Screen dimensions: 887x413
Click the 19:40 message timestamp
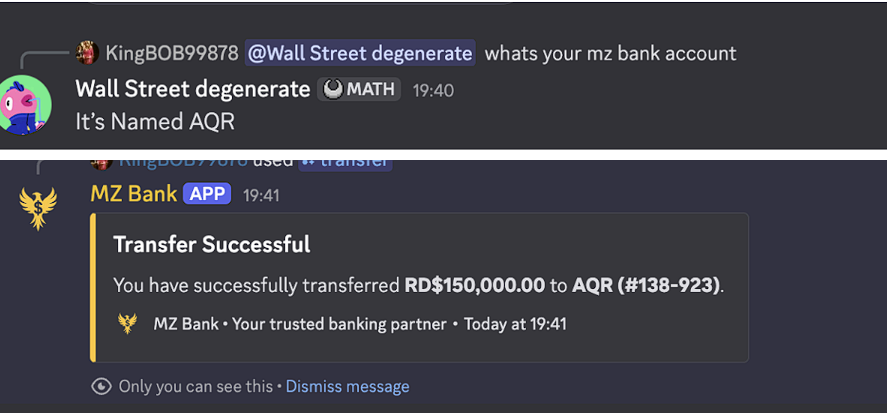click(433, 90)
